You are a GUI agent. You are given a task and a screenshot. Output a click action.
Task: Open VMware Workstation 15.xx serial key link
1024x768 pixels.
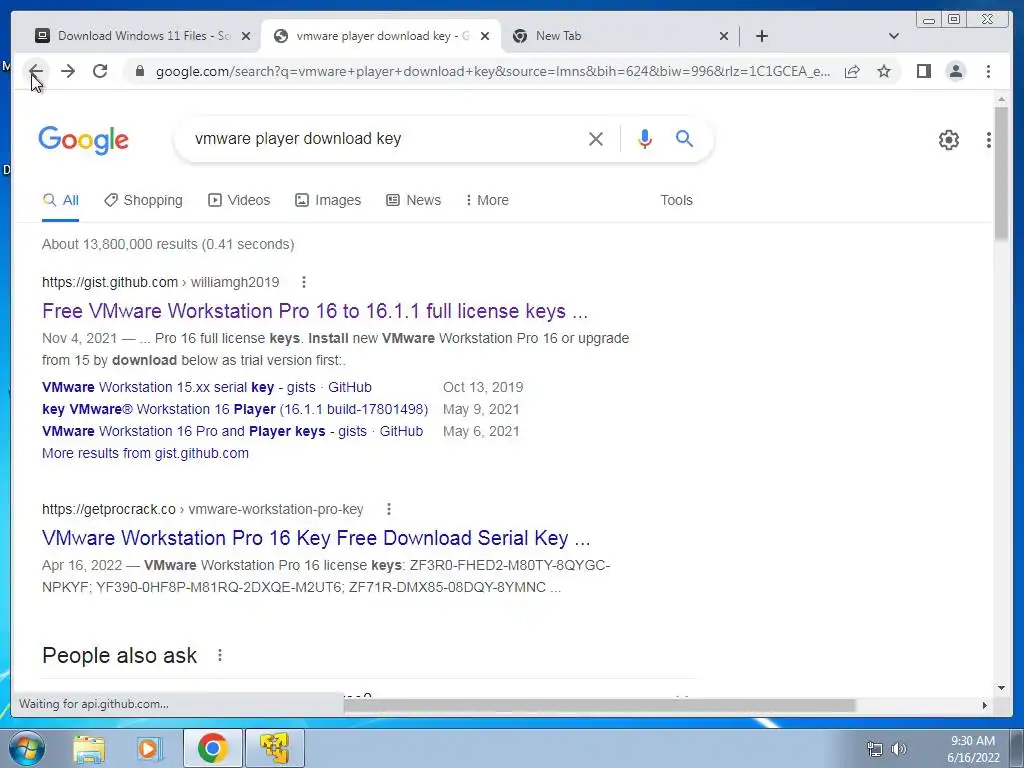[206, 387]
